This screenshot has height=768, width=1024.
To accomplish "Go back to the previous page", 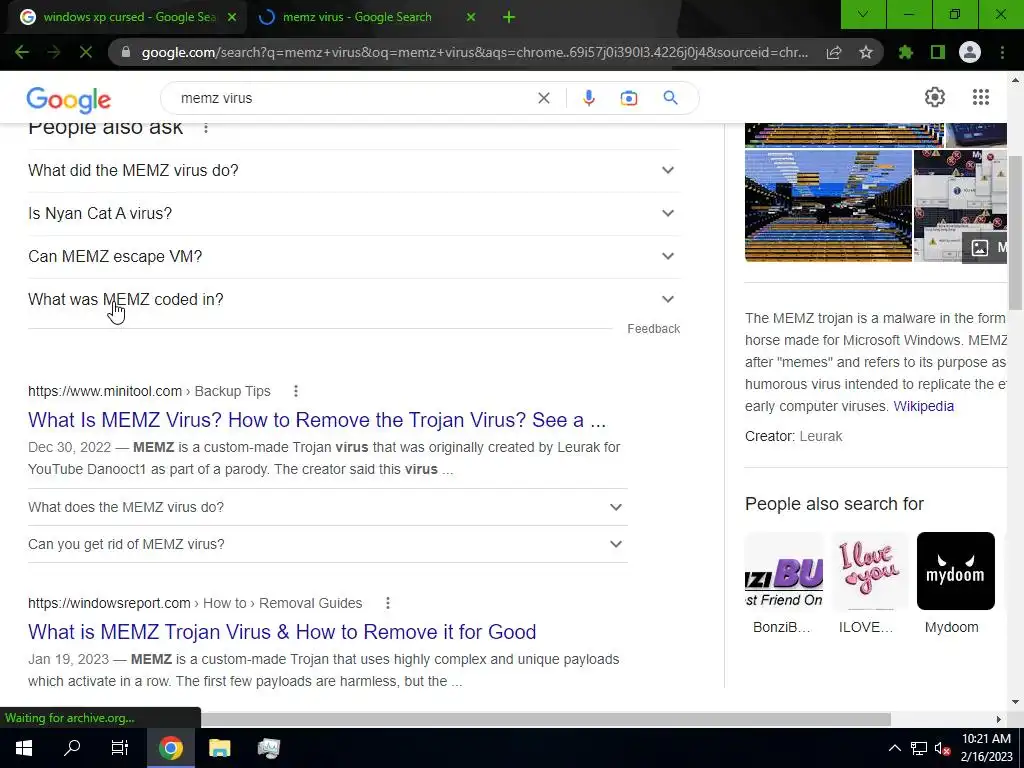I will [x=22, y=52].
